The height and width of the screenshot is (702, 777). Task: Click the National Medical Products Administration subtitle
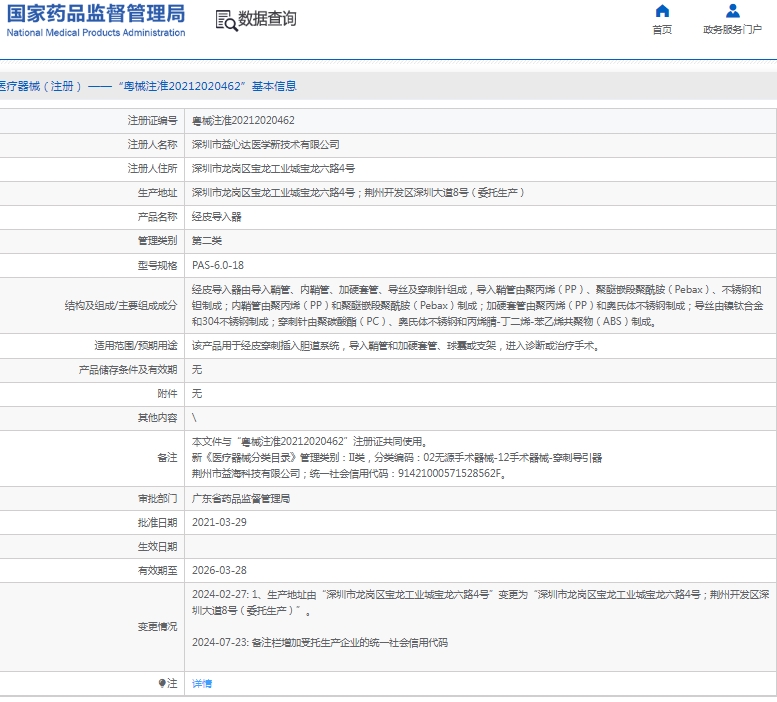click(96, 33)
